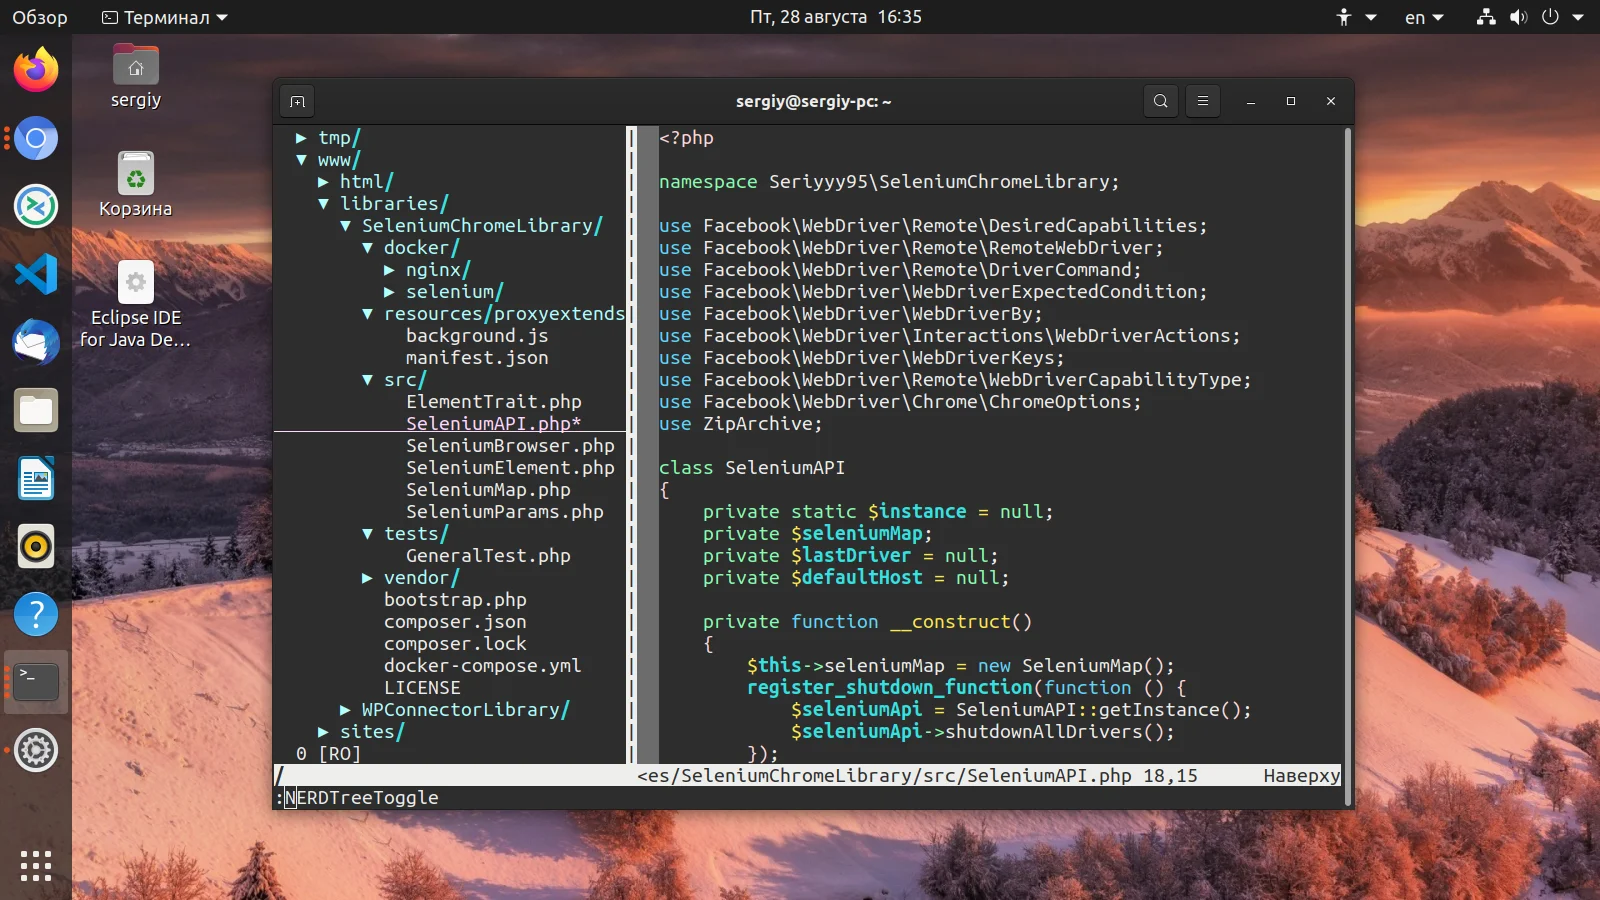Screen dimensions: 1600x900
Task: Click the terminal search icon
Action: [1160, 101]
